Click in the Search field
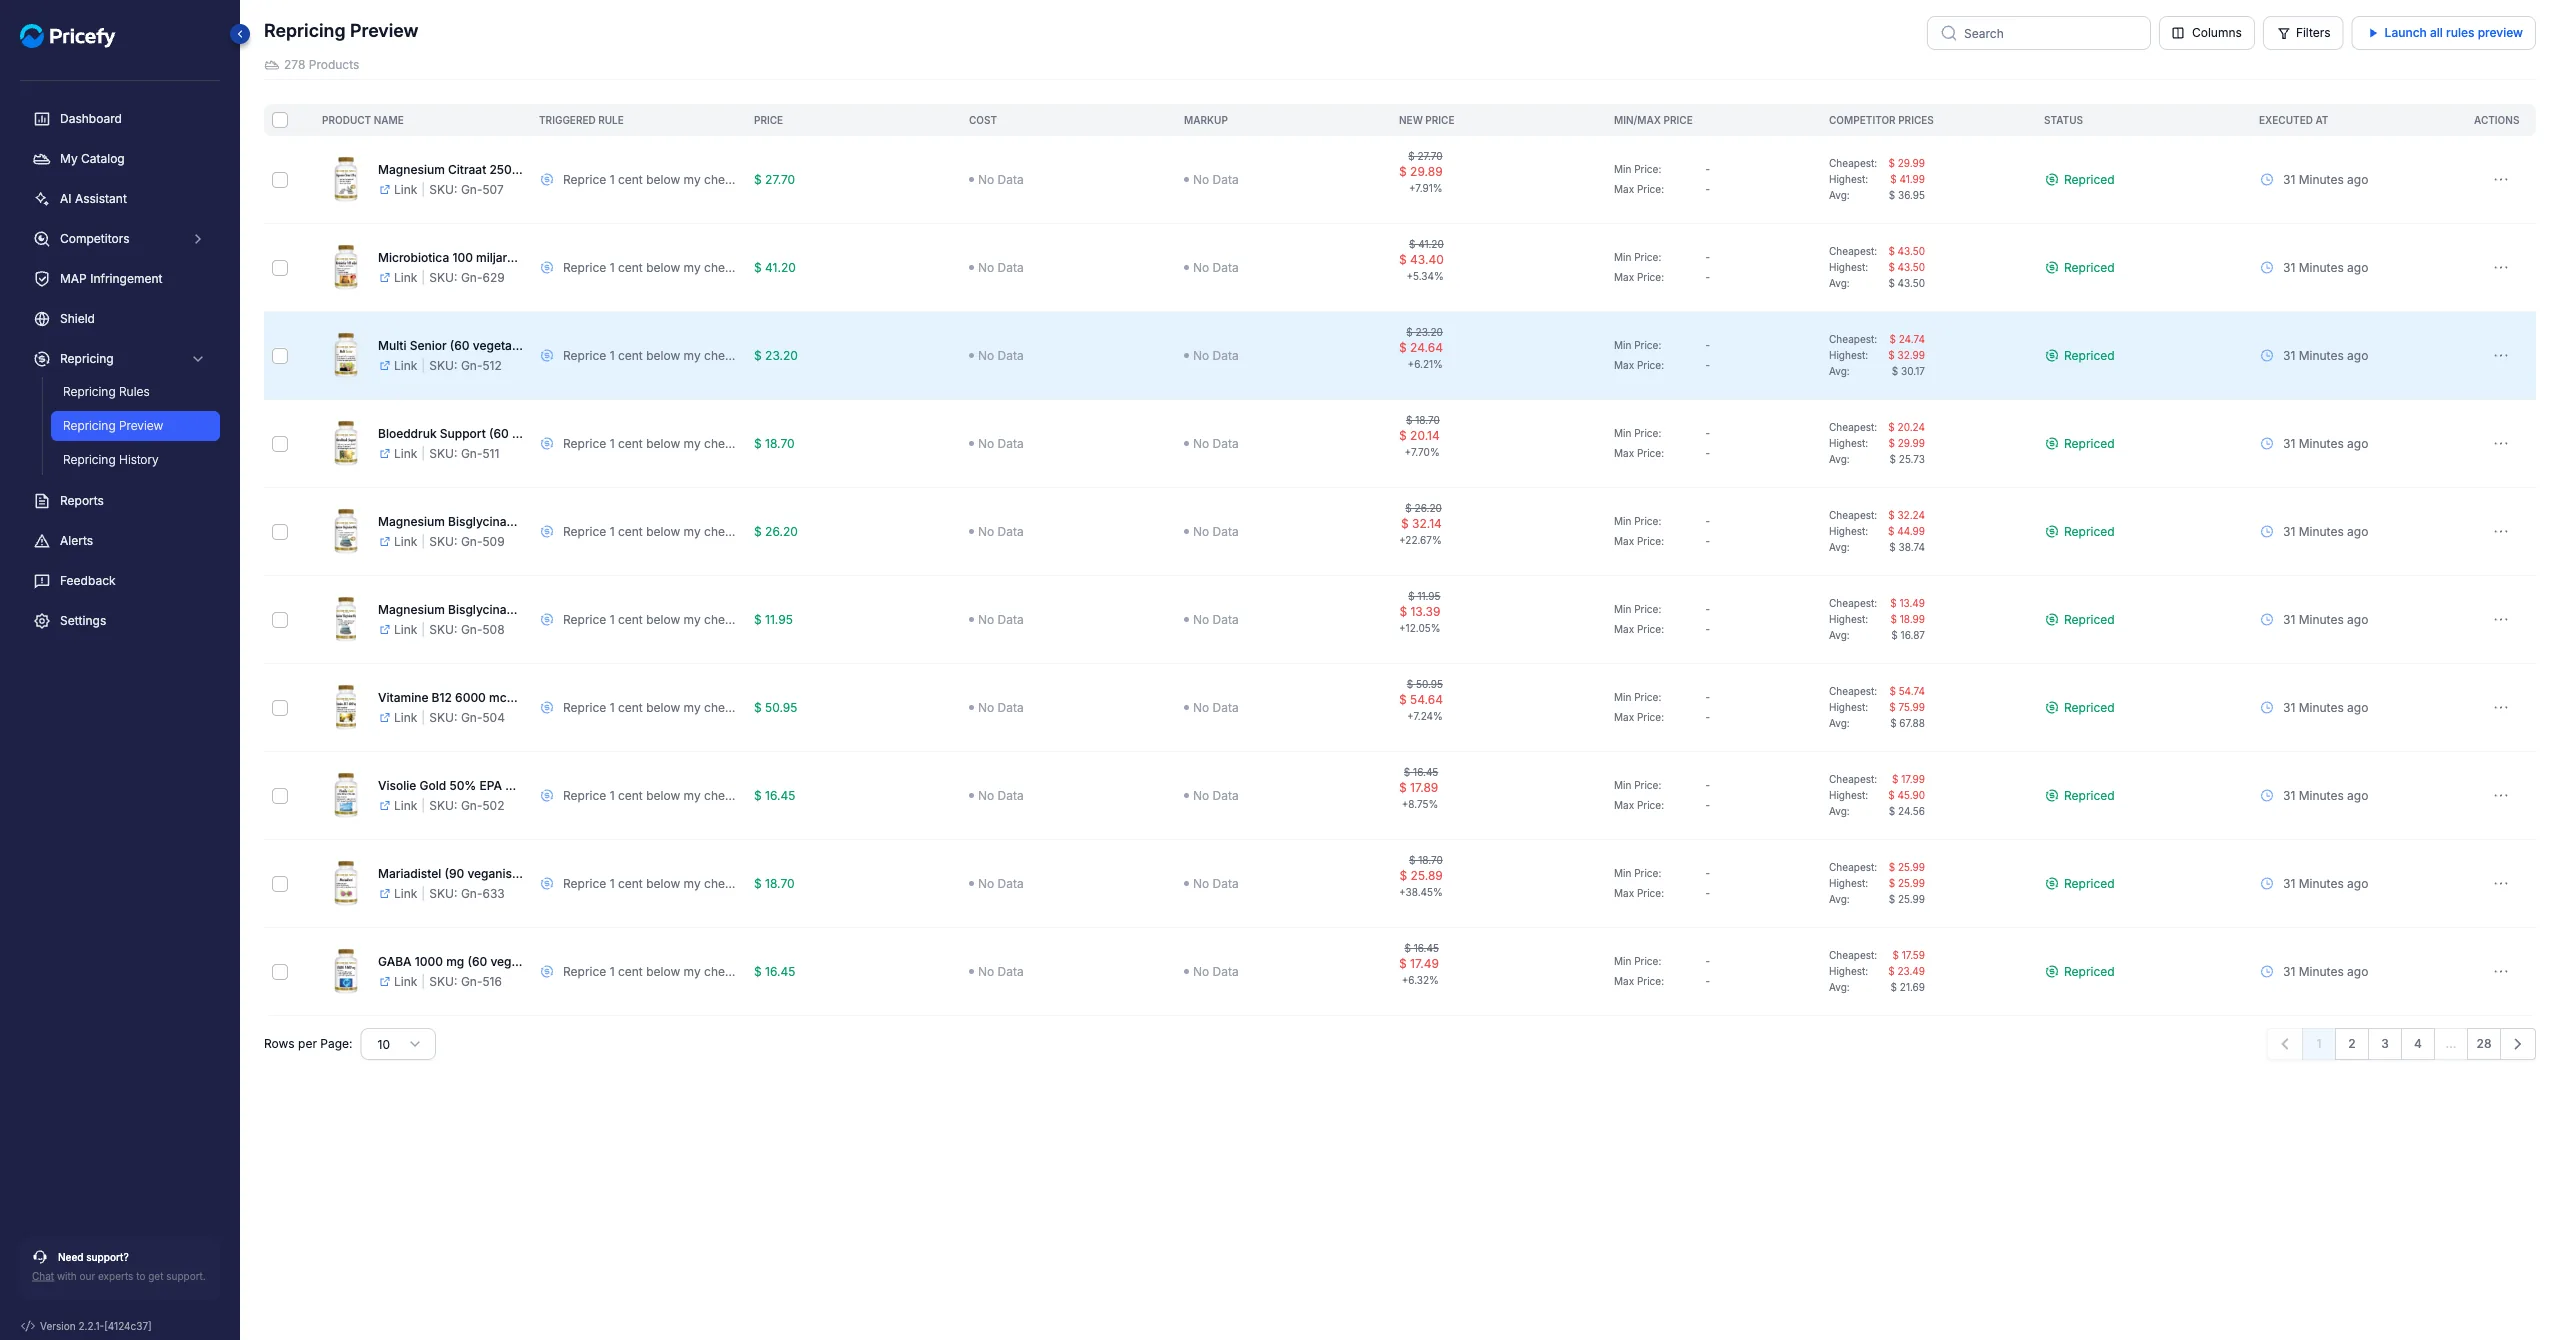 point(2038,33)
